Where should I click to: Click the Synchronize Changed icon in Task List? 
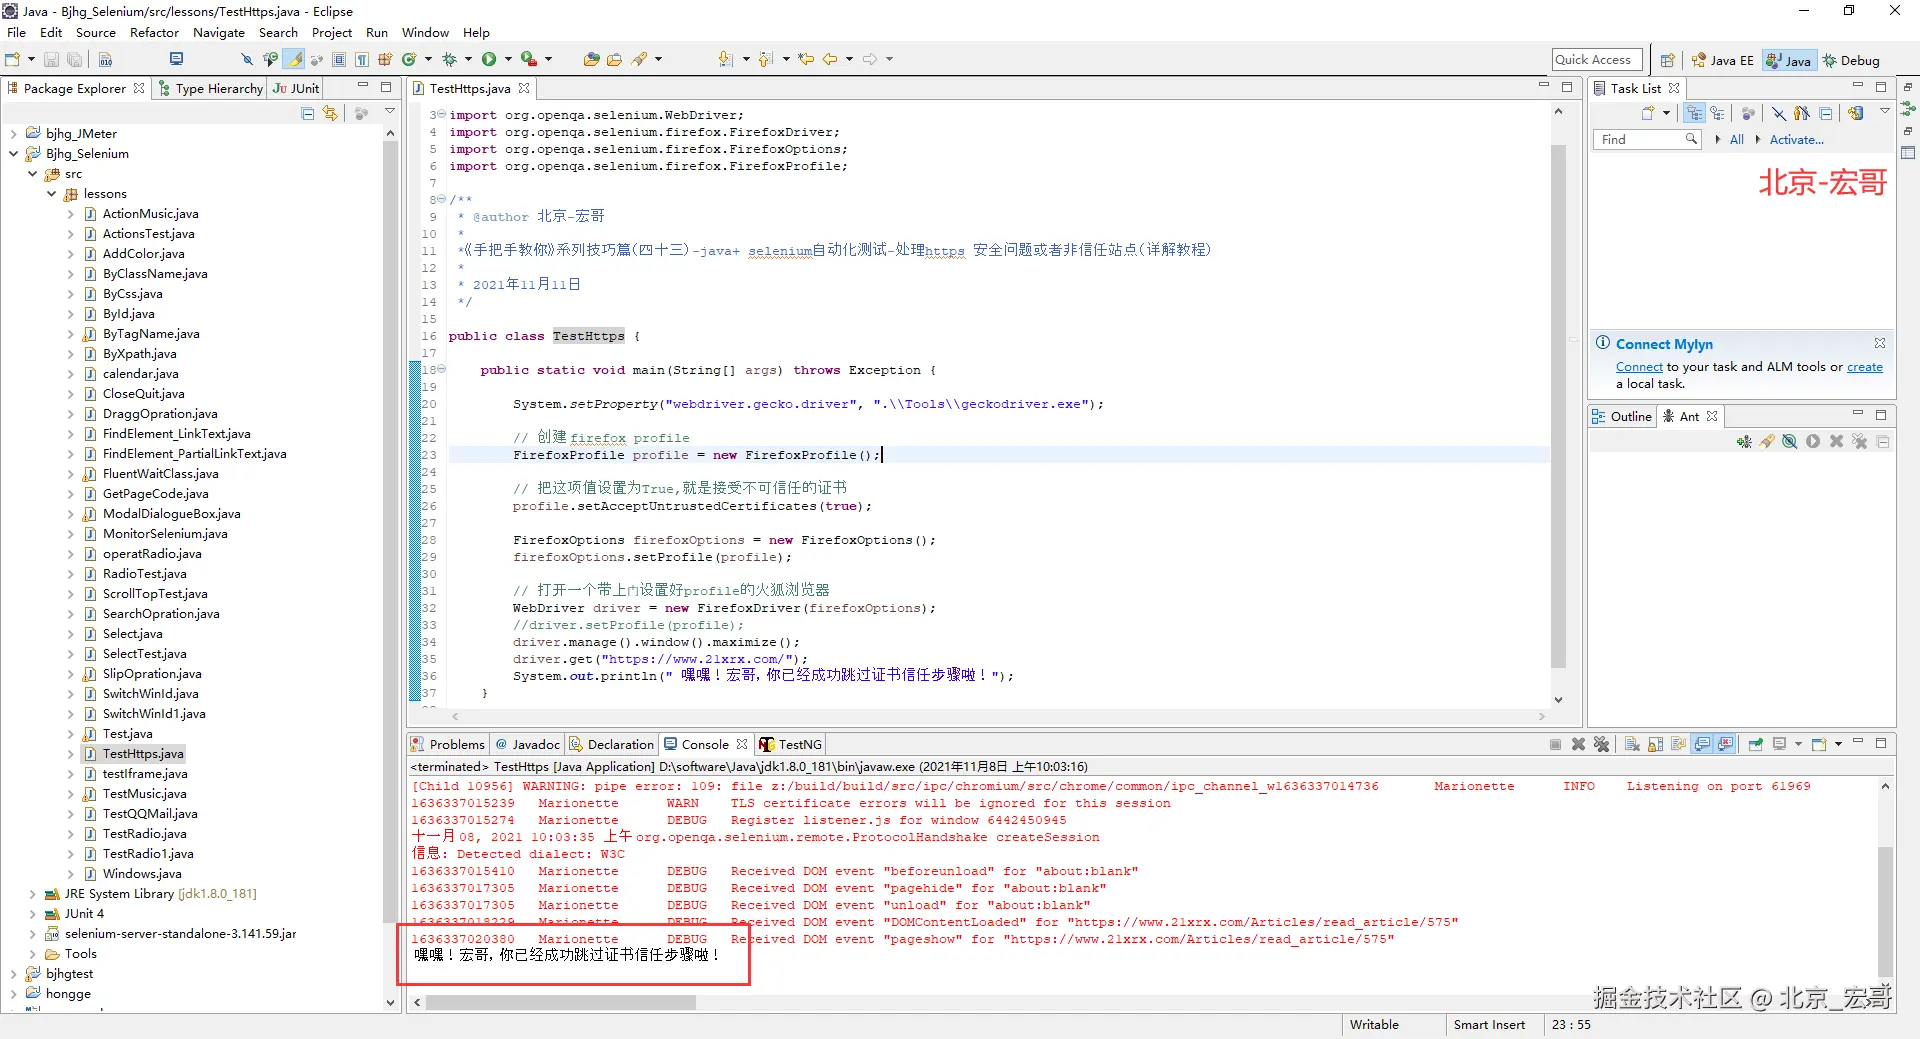point(1856,113)
